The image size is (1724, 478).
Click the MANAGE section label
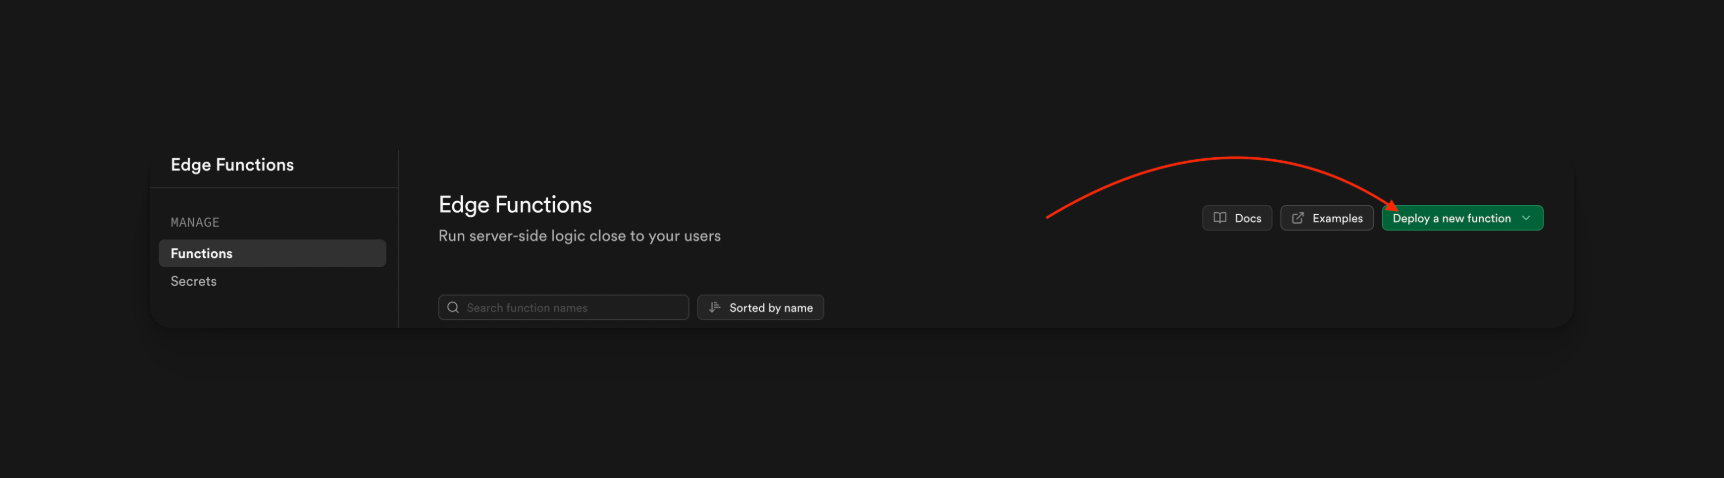tap(195, 223)
